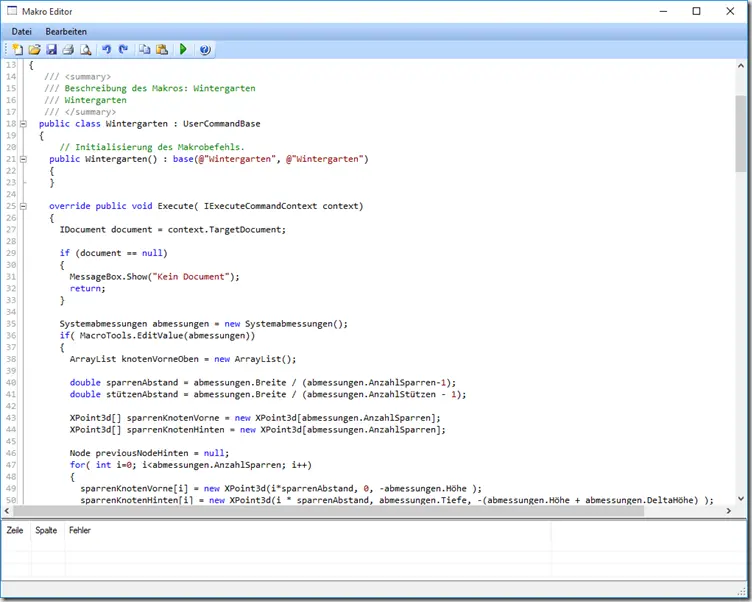Click the first @"Wintergarten" string on line 21

point(235,159)
